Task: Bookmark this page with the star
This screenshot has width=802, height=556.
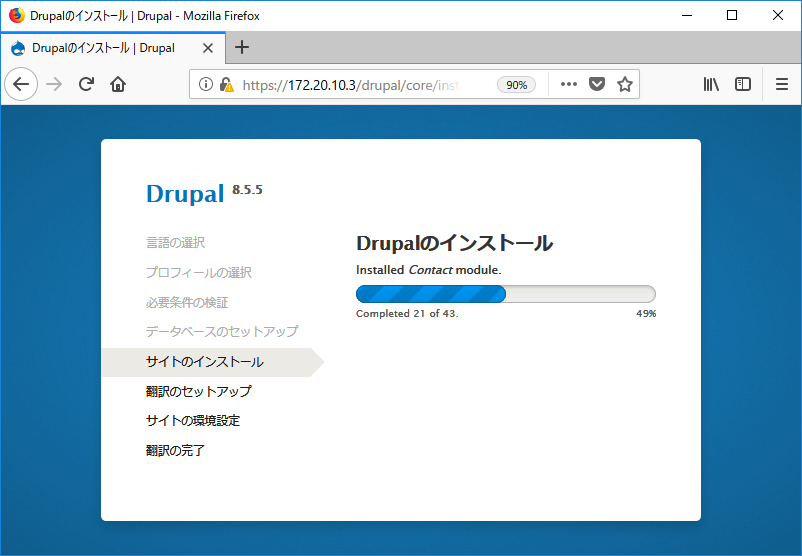Action: pyautogui.click(x=625, y=84)
